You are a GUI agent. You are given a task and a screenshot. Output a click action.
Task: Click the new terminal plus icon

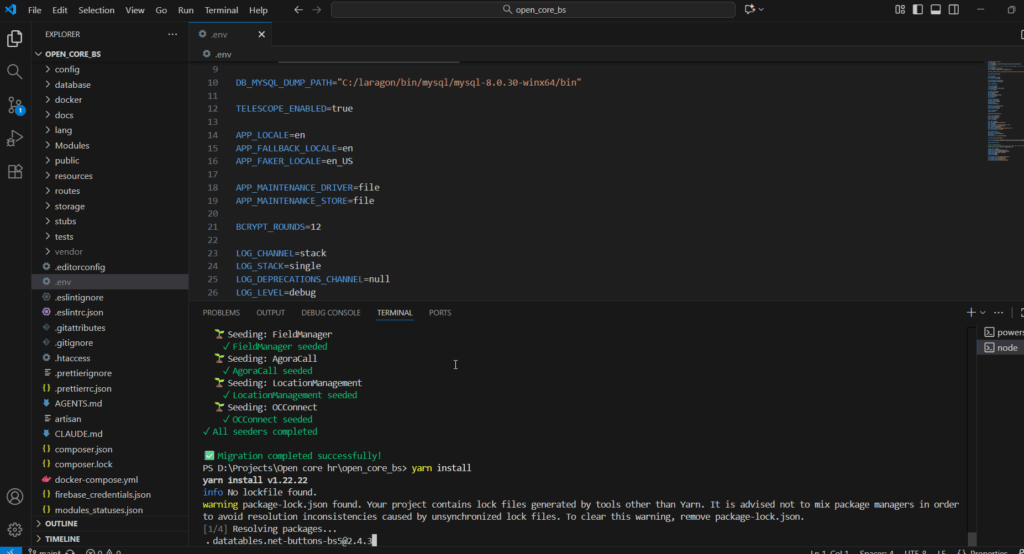[x=970, y=313]
